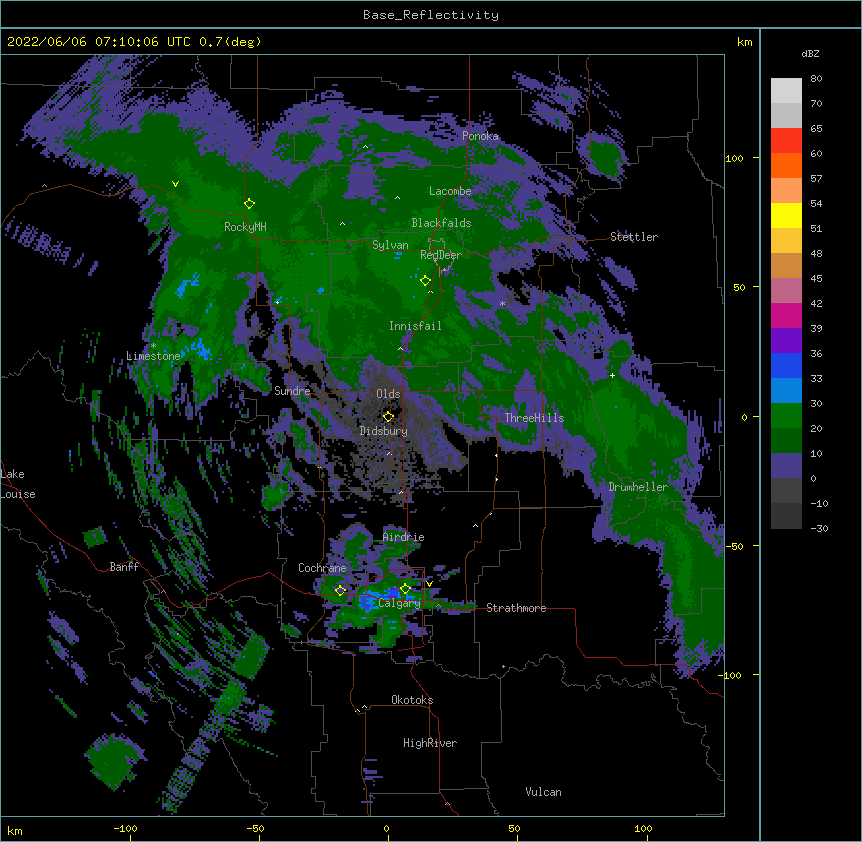Screen dimensions: 862x842
Task: Click the white caret between Lacombe and Blackfalds
Action: tap(397, 198)
